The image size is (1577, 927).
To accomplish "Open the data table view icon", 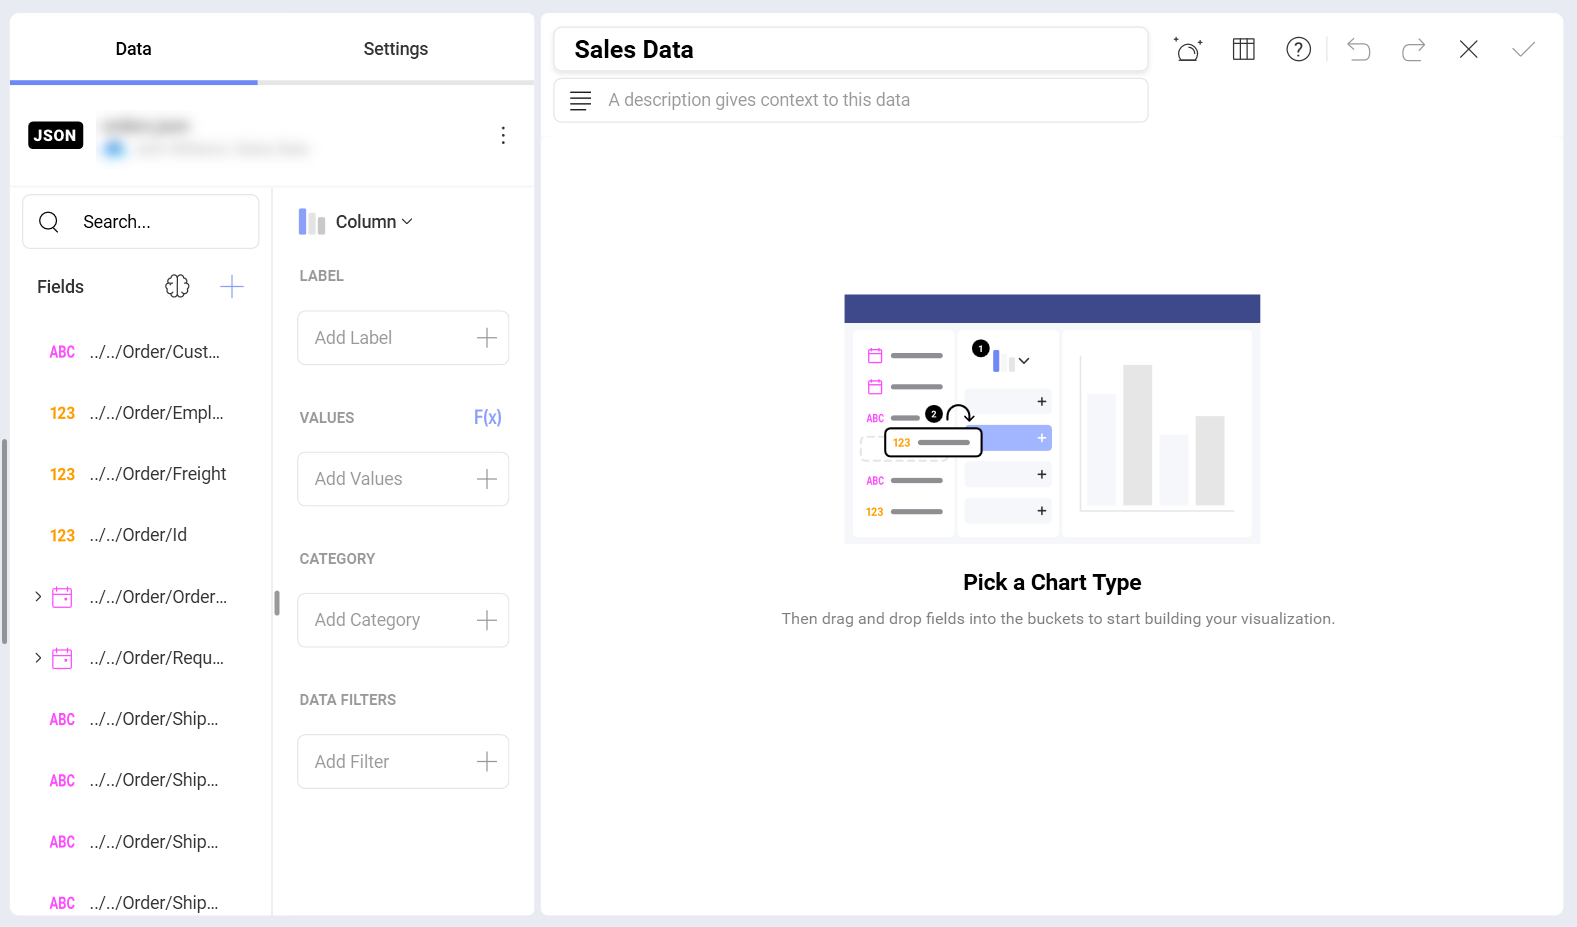I will (x=1243, y=49).
